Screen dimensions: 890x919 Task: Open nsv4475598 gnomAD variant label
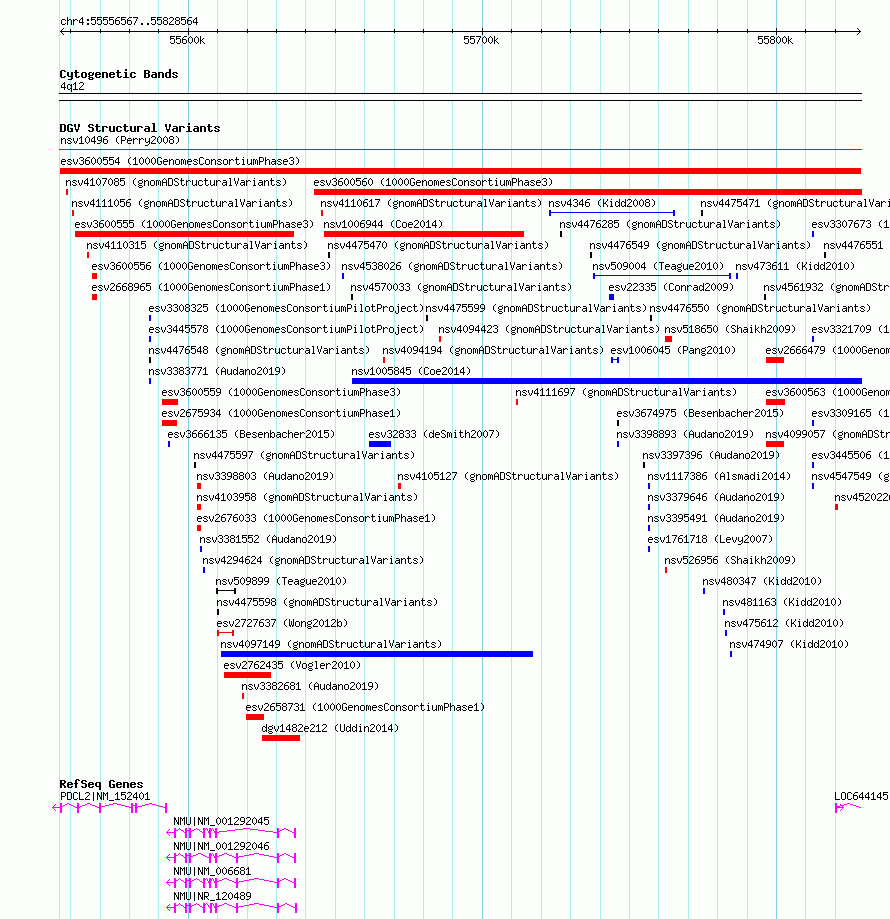click(327, 602)
